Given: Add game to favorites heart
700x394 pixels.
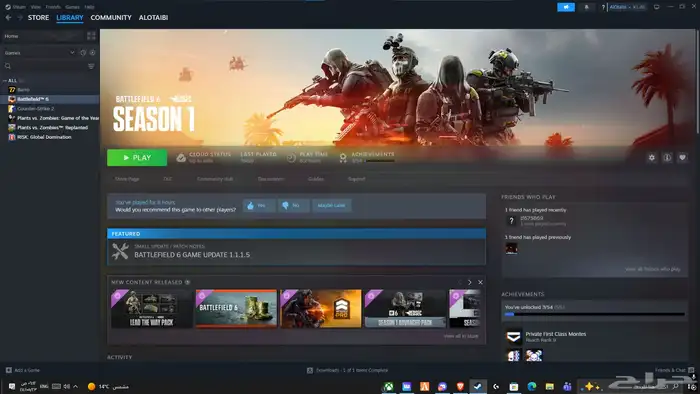Looking at the screenshot, I should tap(682, 158).
